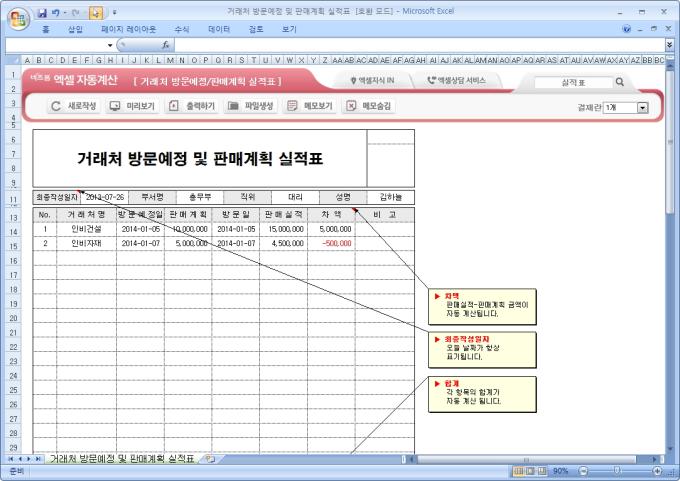Click the magnifier search icon
This screenshot has width=680, height=481.
point(620,82)
